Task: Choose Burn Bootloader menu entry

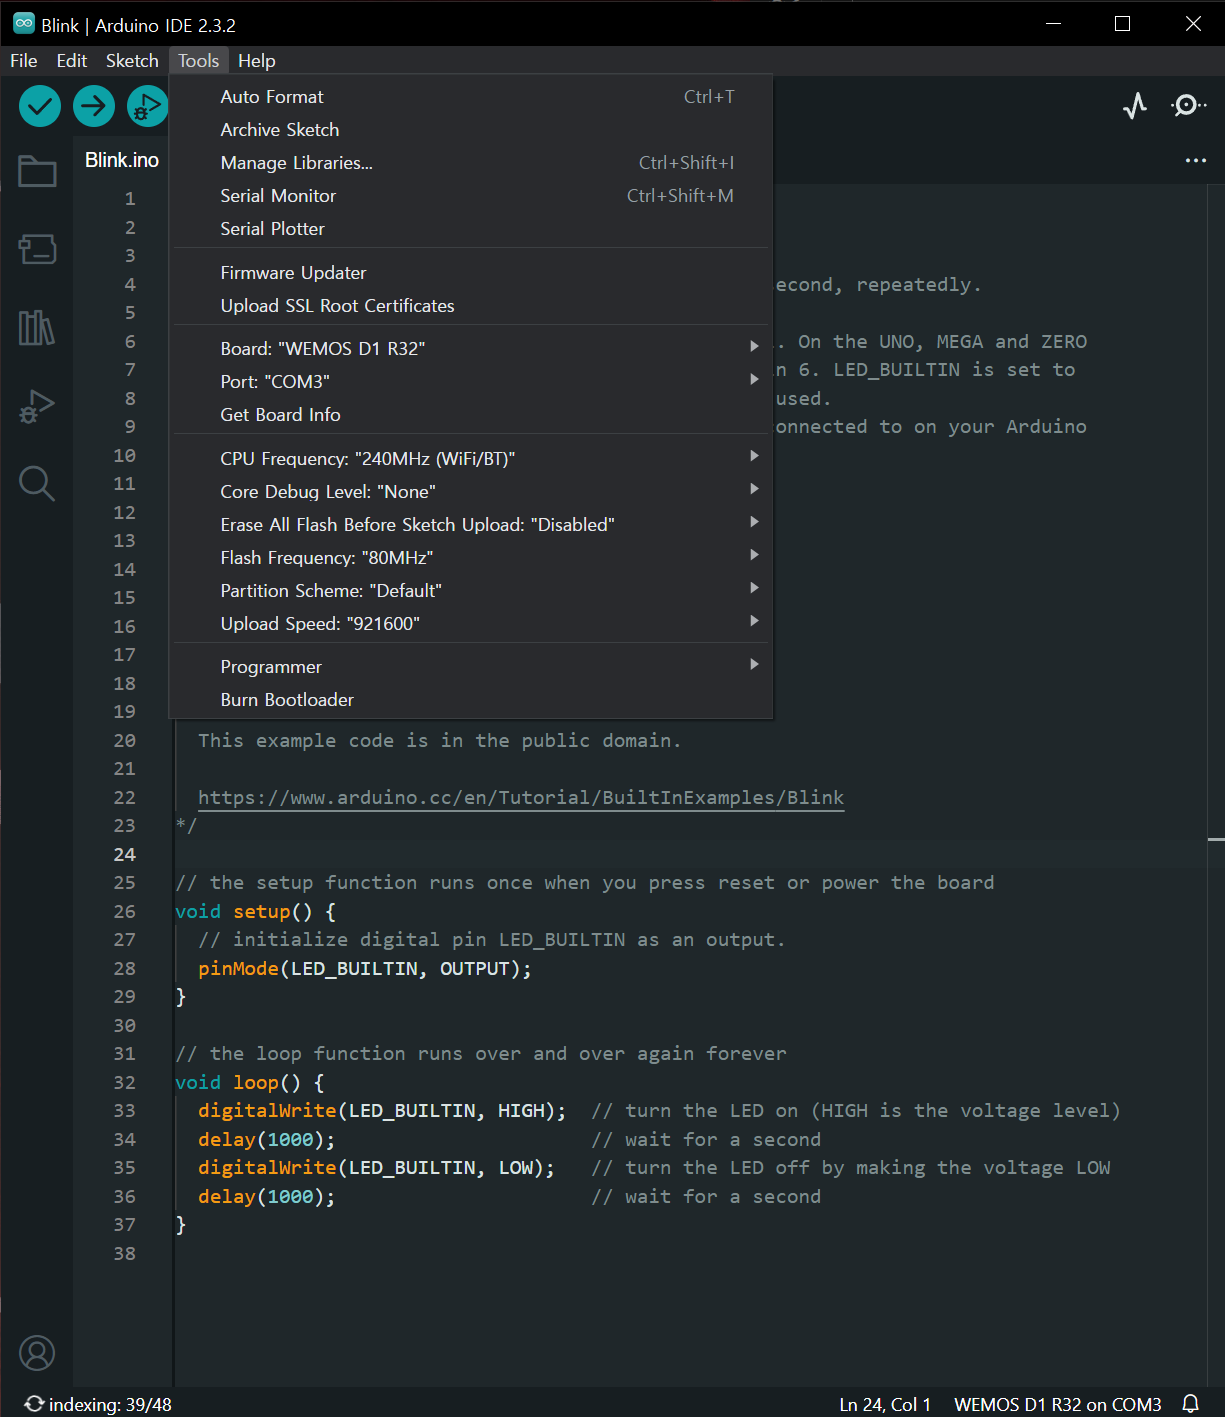Action: click(471, 699)
